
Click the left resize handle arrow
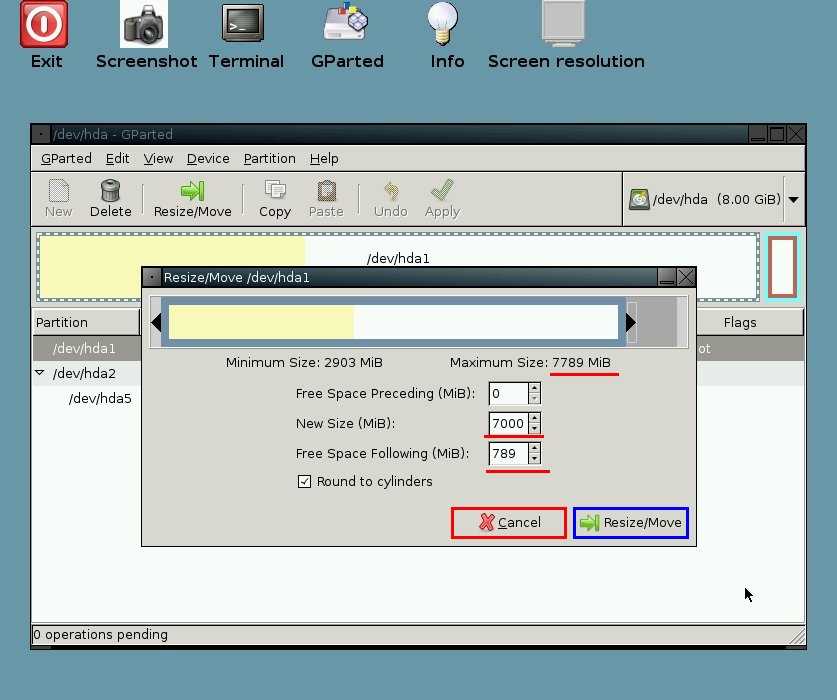pos(156,323)
